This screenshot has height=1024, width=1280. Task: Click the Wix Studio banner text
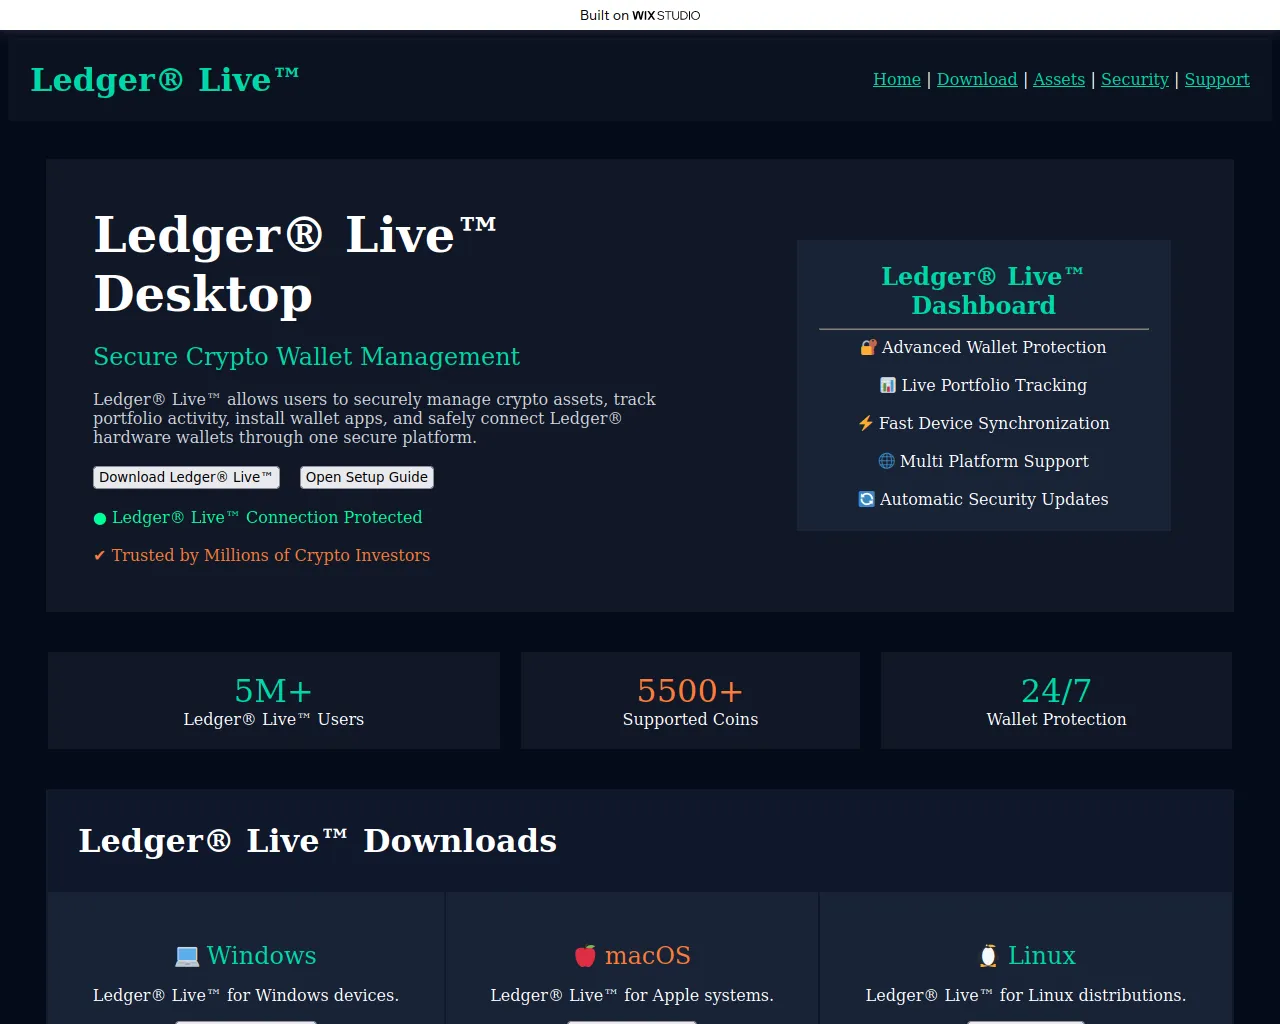640,15
